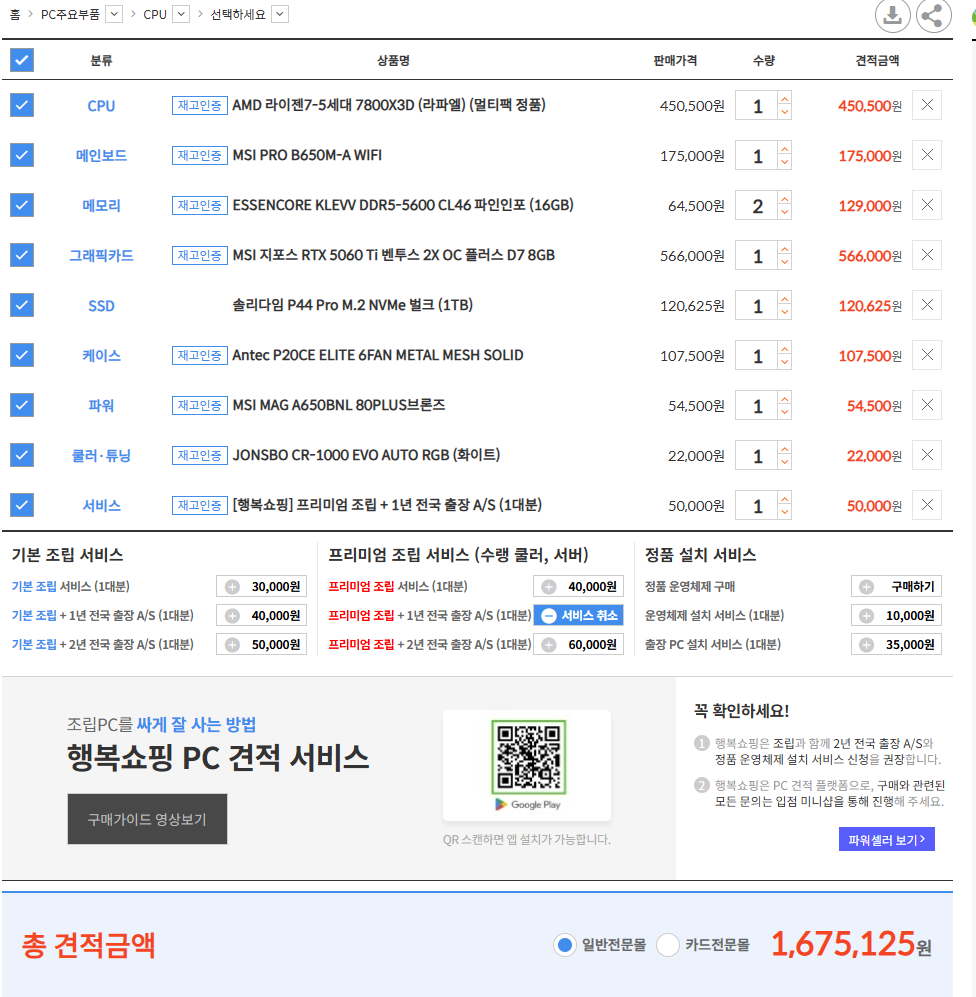976x997 pixels.
Task: Click 구매하기 for 정품 운영체제
Action: point(897,586)
